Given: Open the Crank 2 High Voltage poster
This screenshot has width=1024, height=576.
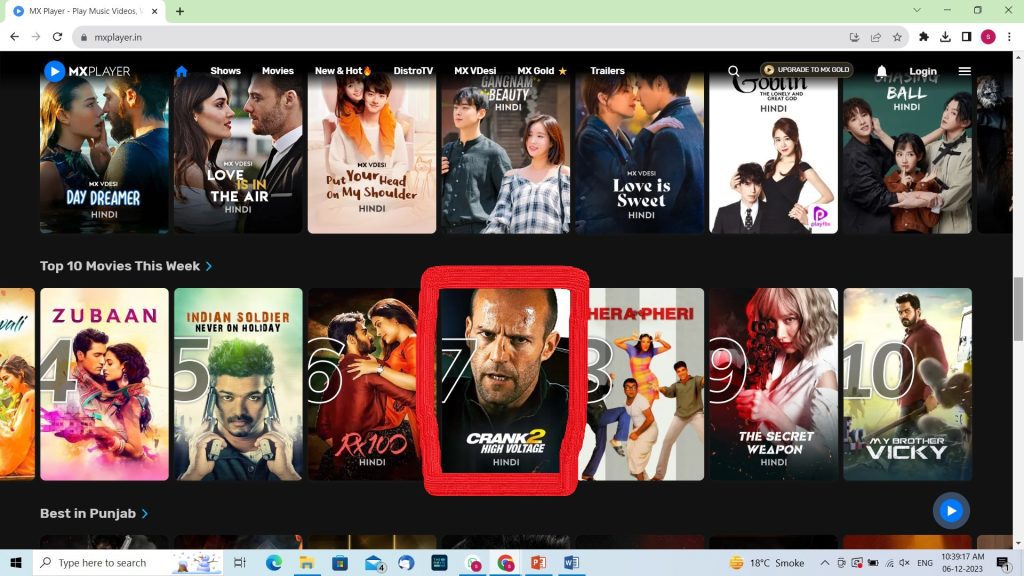Looking at the screenshot, I should [x=505, y=381].
